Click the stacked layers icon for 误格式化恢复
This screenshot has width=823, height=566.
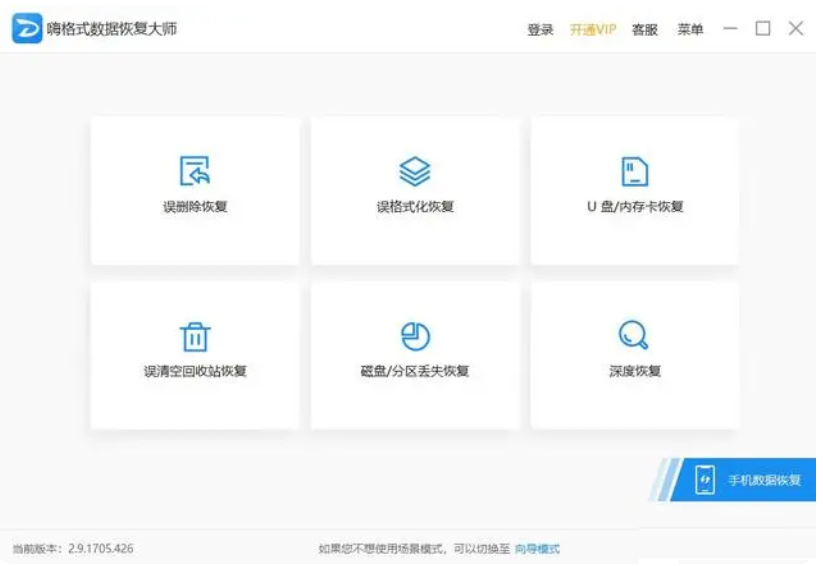[x=415, y=171]
